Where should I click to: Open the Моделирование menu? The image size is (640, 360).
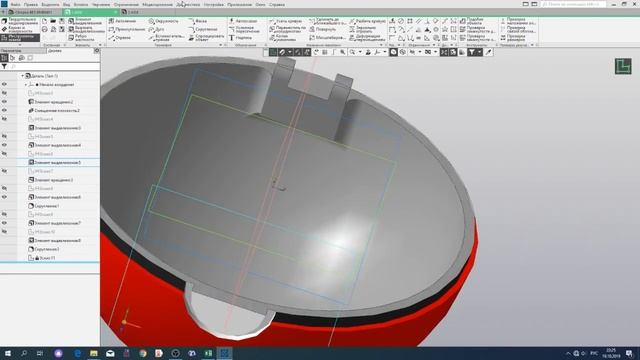click(158, 4)
